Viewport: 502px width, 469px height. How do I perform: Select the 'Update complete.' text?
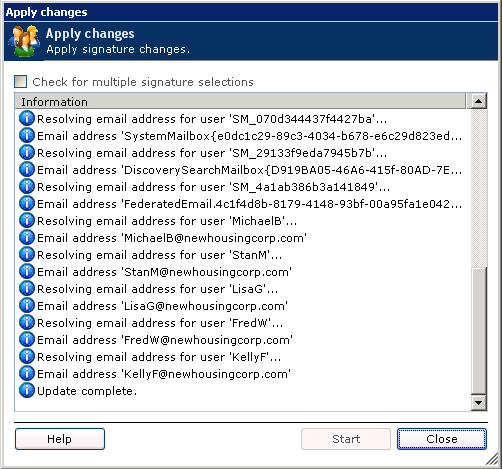pos(87,391)
